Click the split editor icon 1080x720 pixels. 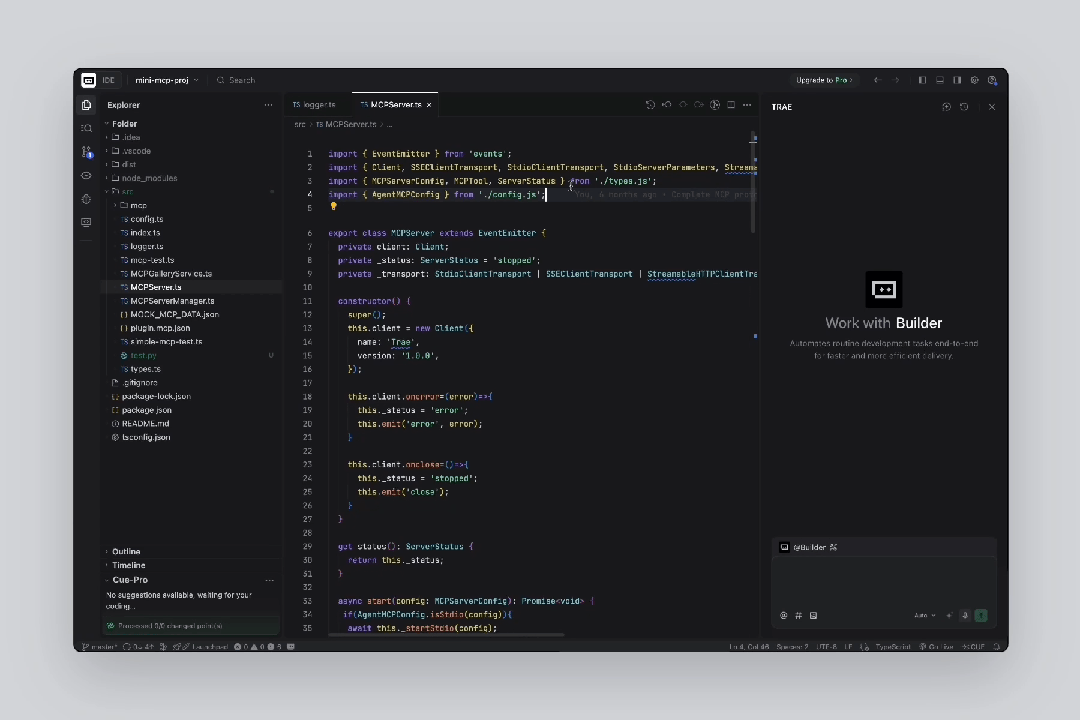coord(731,105)
